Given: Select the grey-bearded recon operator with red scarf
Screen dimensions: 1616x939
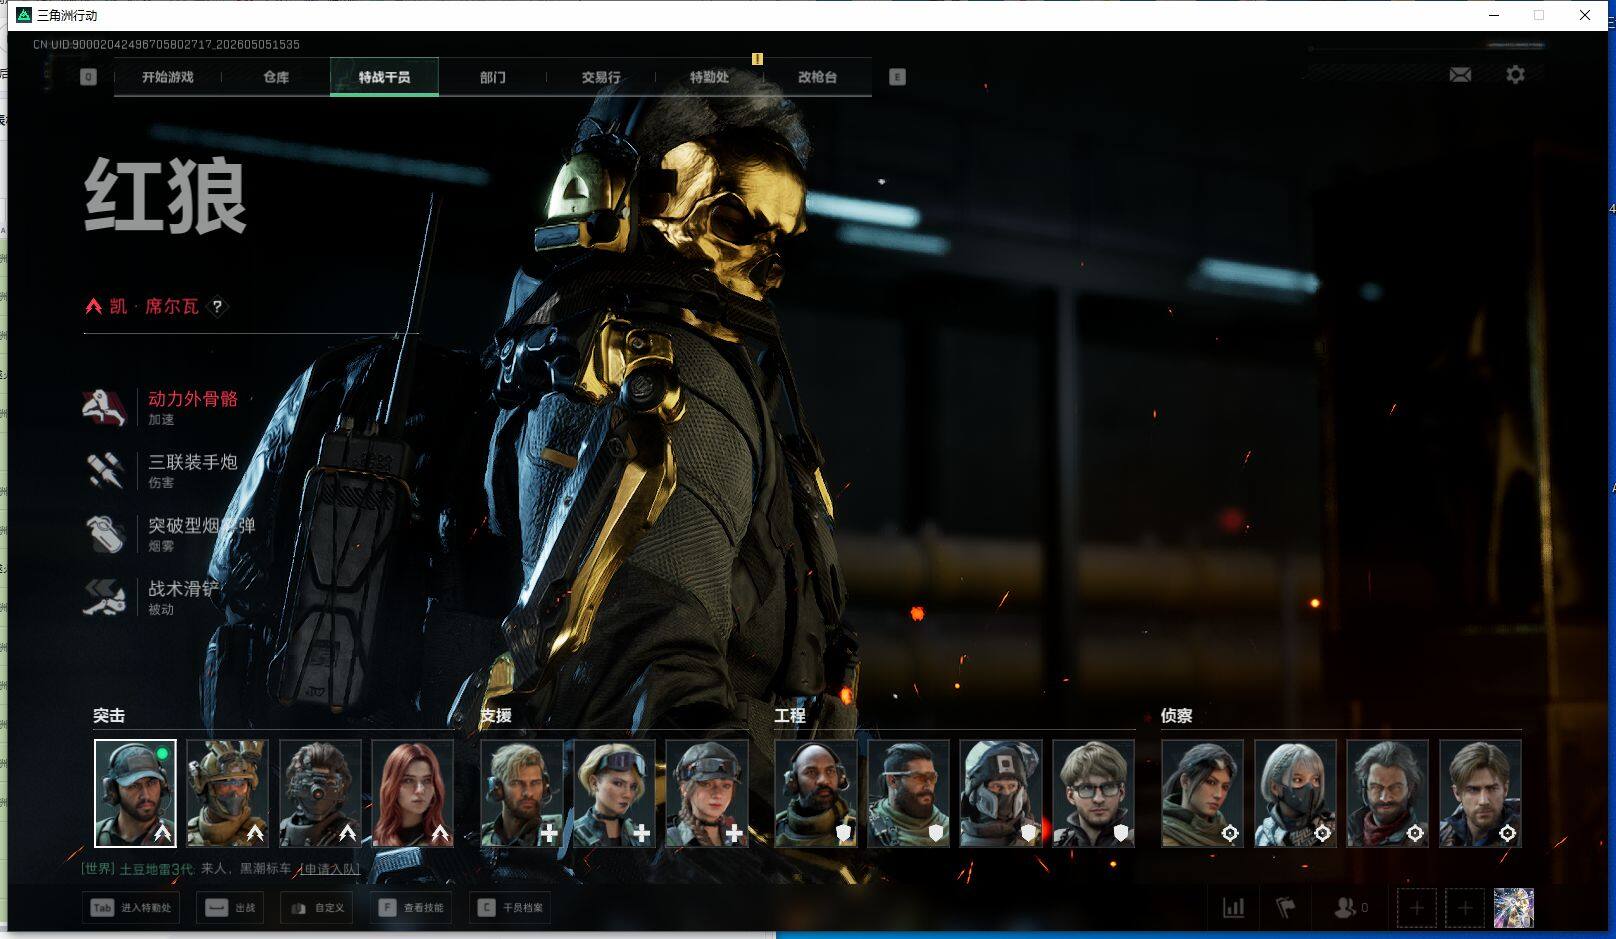Looking at the screenshot, I should [1387, 793].
